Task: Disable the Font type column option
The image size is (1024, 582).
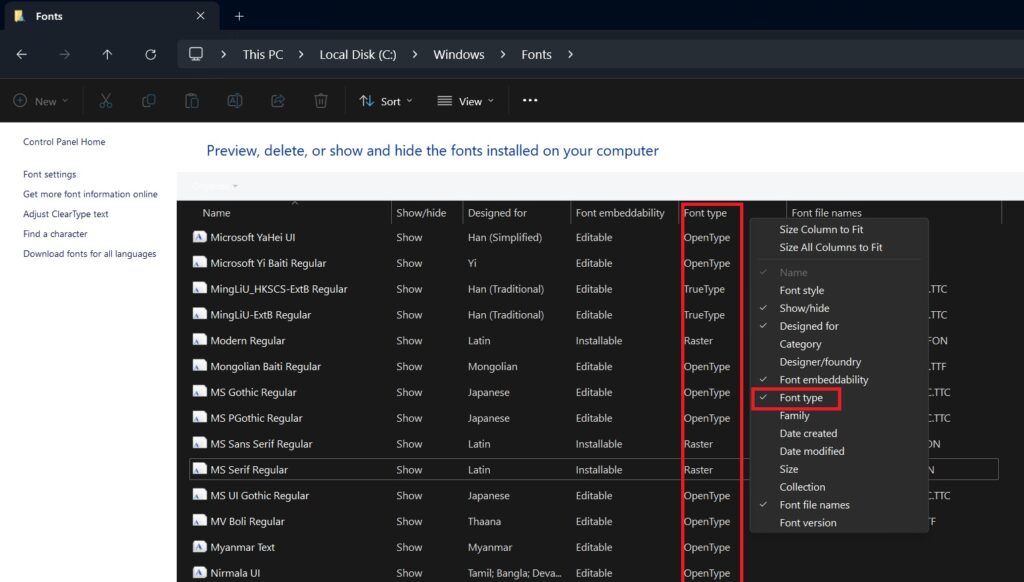Action: 808,397
